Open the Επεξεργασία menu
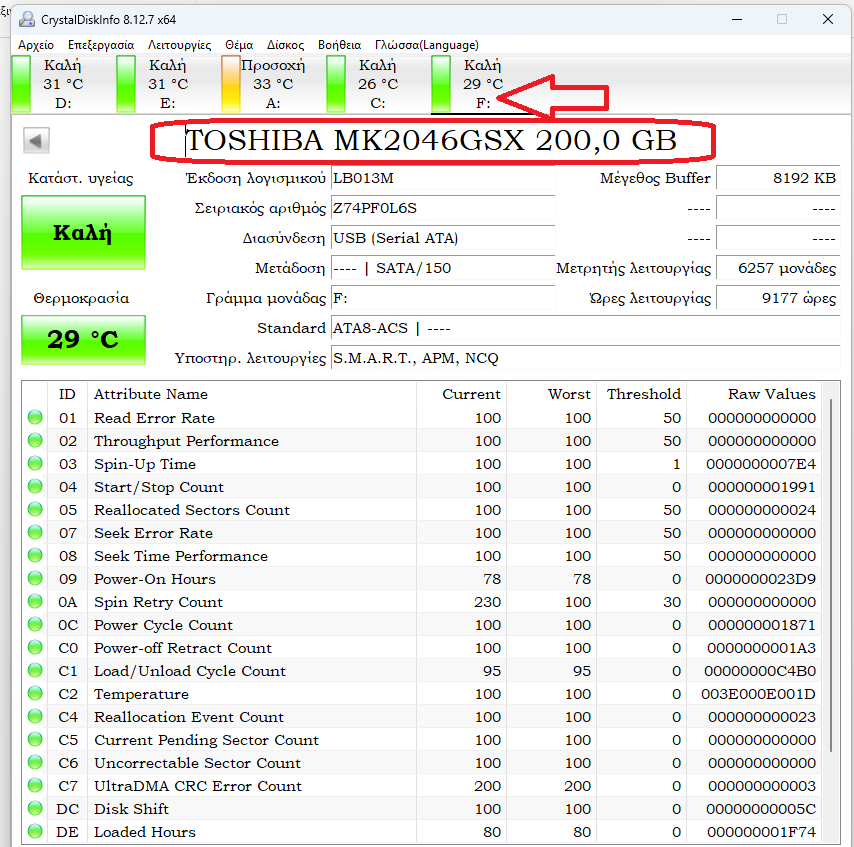The height and width of the screenshot is (847, 854). [101, 45]
